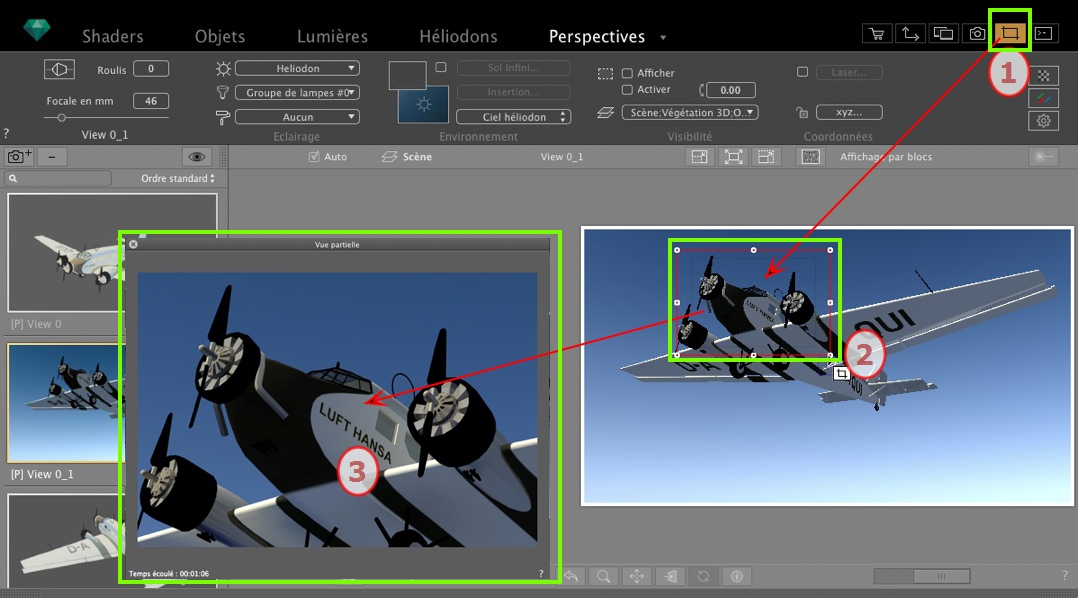Click the door enter icon in bottom toolbar
Viewport: 1078px width, 598px height.
[670, 576]
